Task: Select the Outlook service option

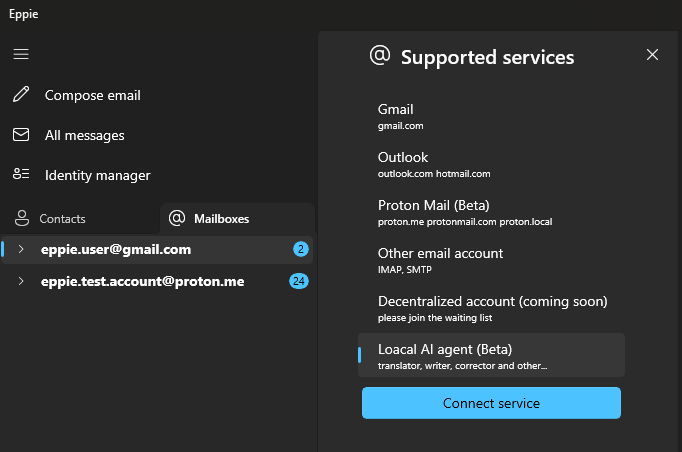Action: [491, 165]
